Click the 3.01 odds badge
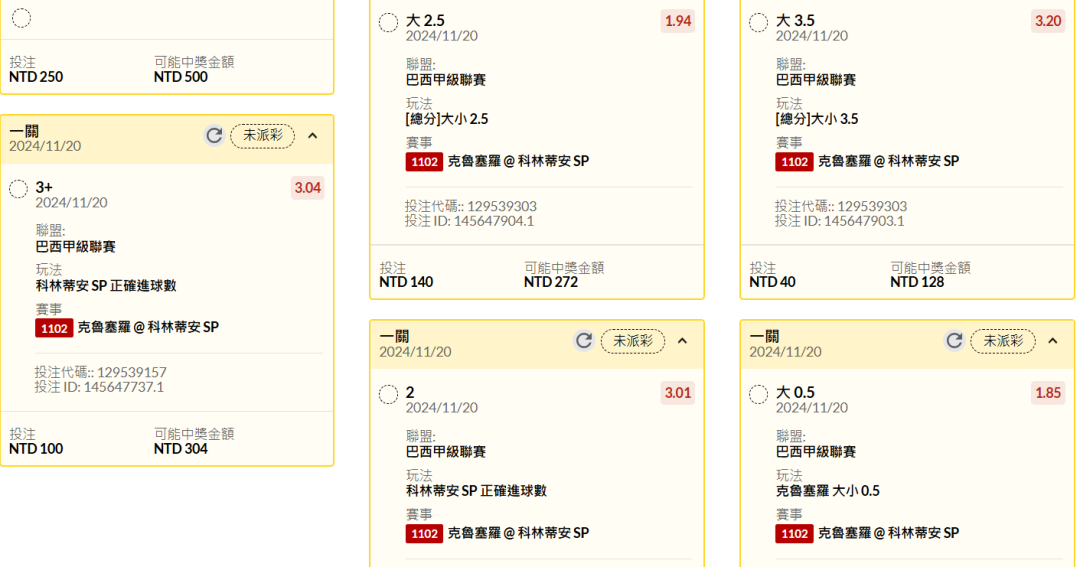Image resolution: width=1080 pixels, height=567 pixels. click(x=678, y=393)
